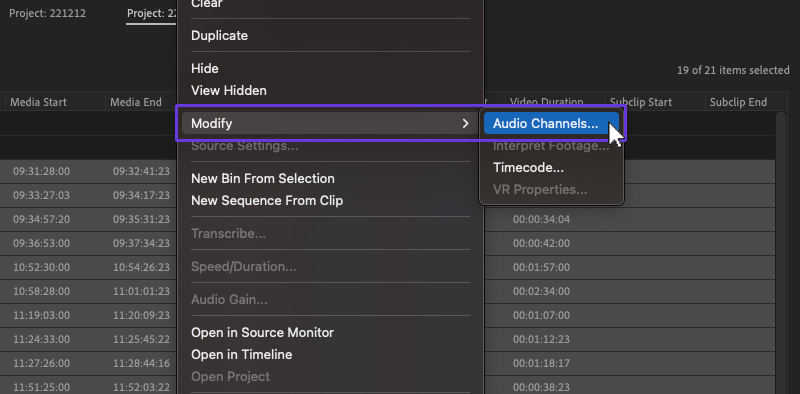The width and height of the screenshot is (800, 394).
Task: Click New Bin From Selection
Action: click(263, 179)
